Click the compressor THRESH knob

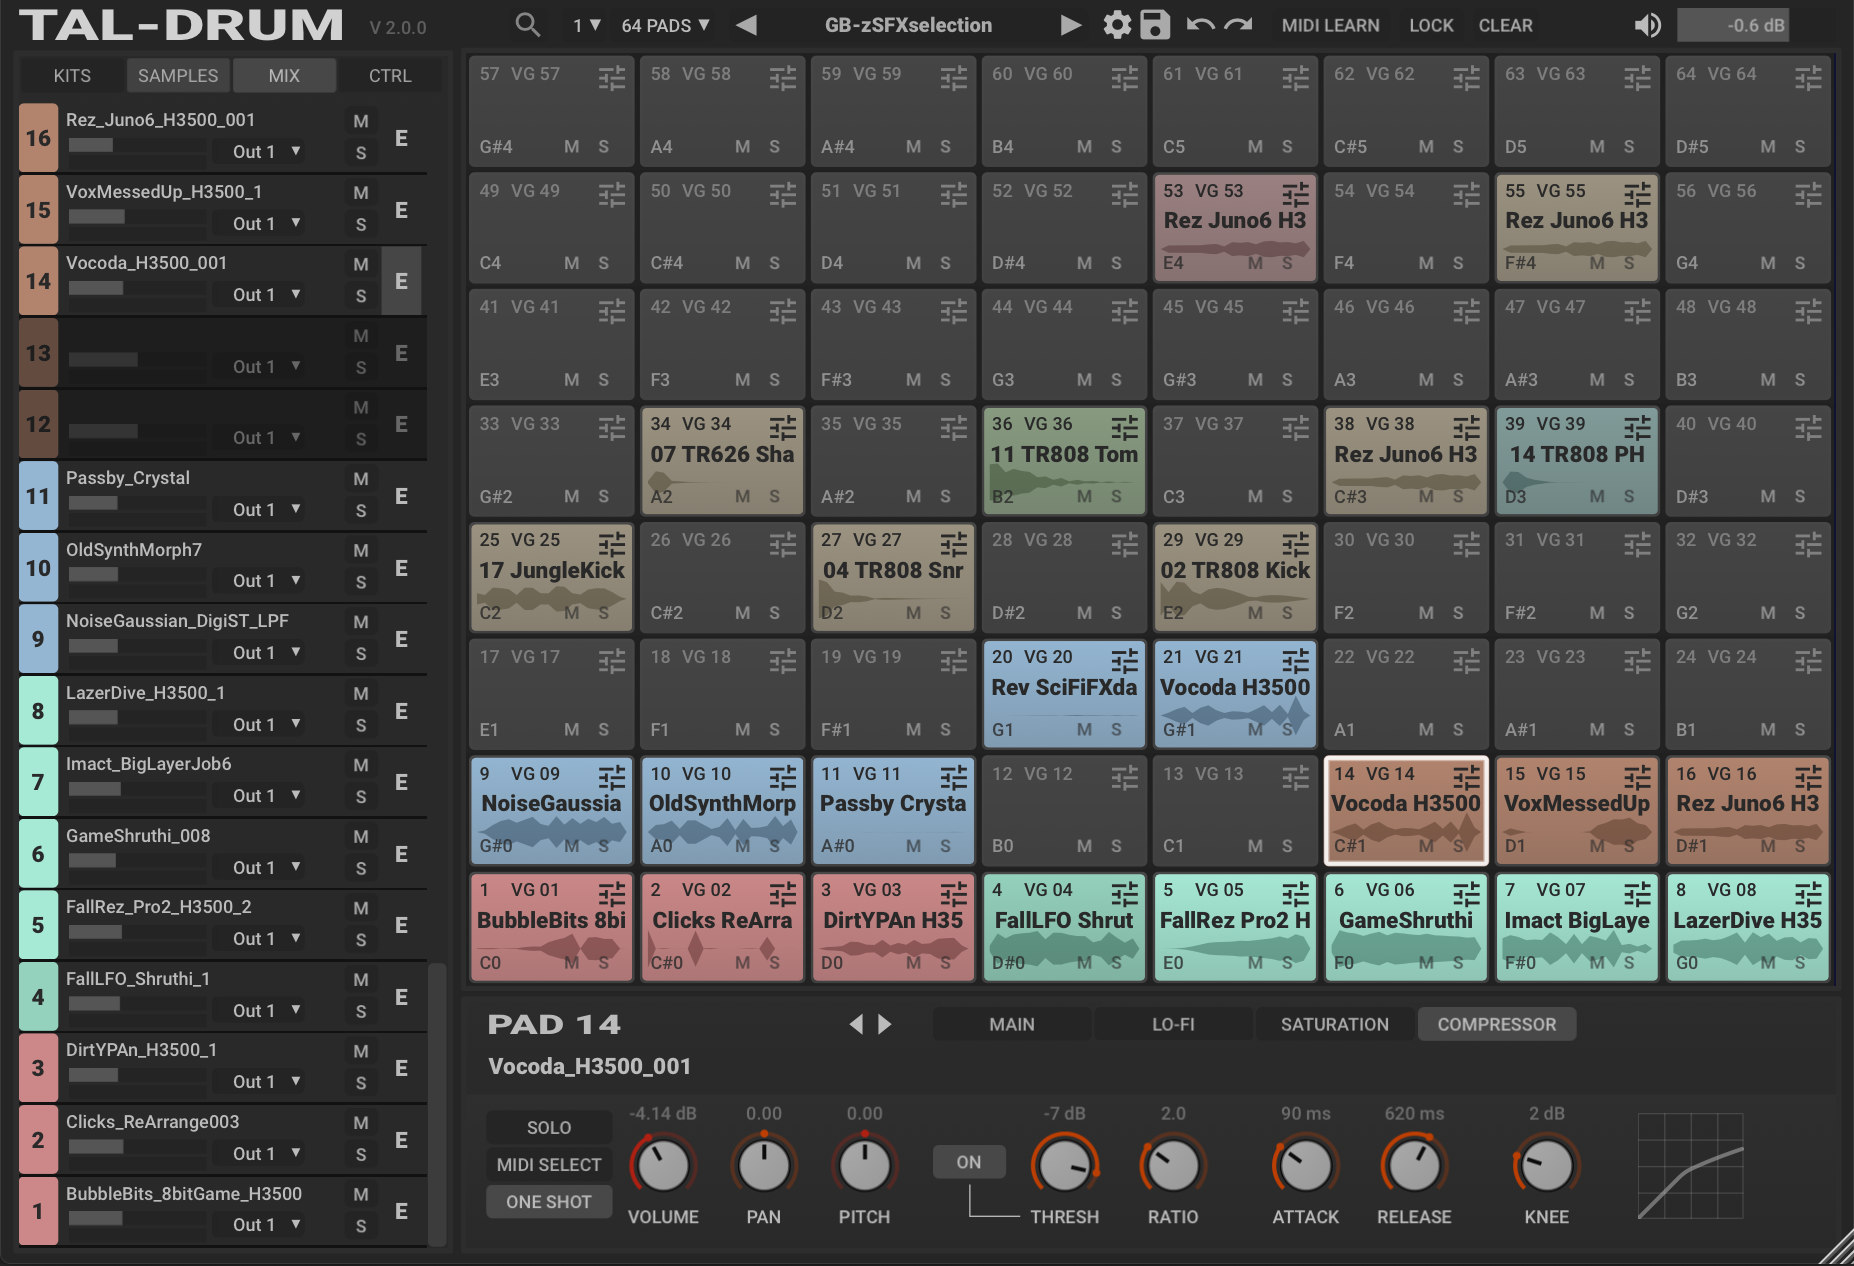(x=1064, y=1165)
